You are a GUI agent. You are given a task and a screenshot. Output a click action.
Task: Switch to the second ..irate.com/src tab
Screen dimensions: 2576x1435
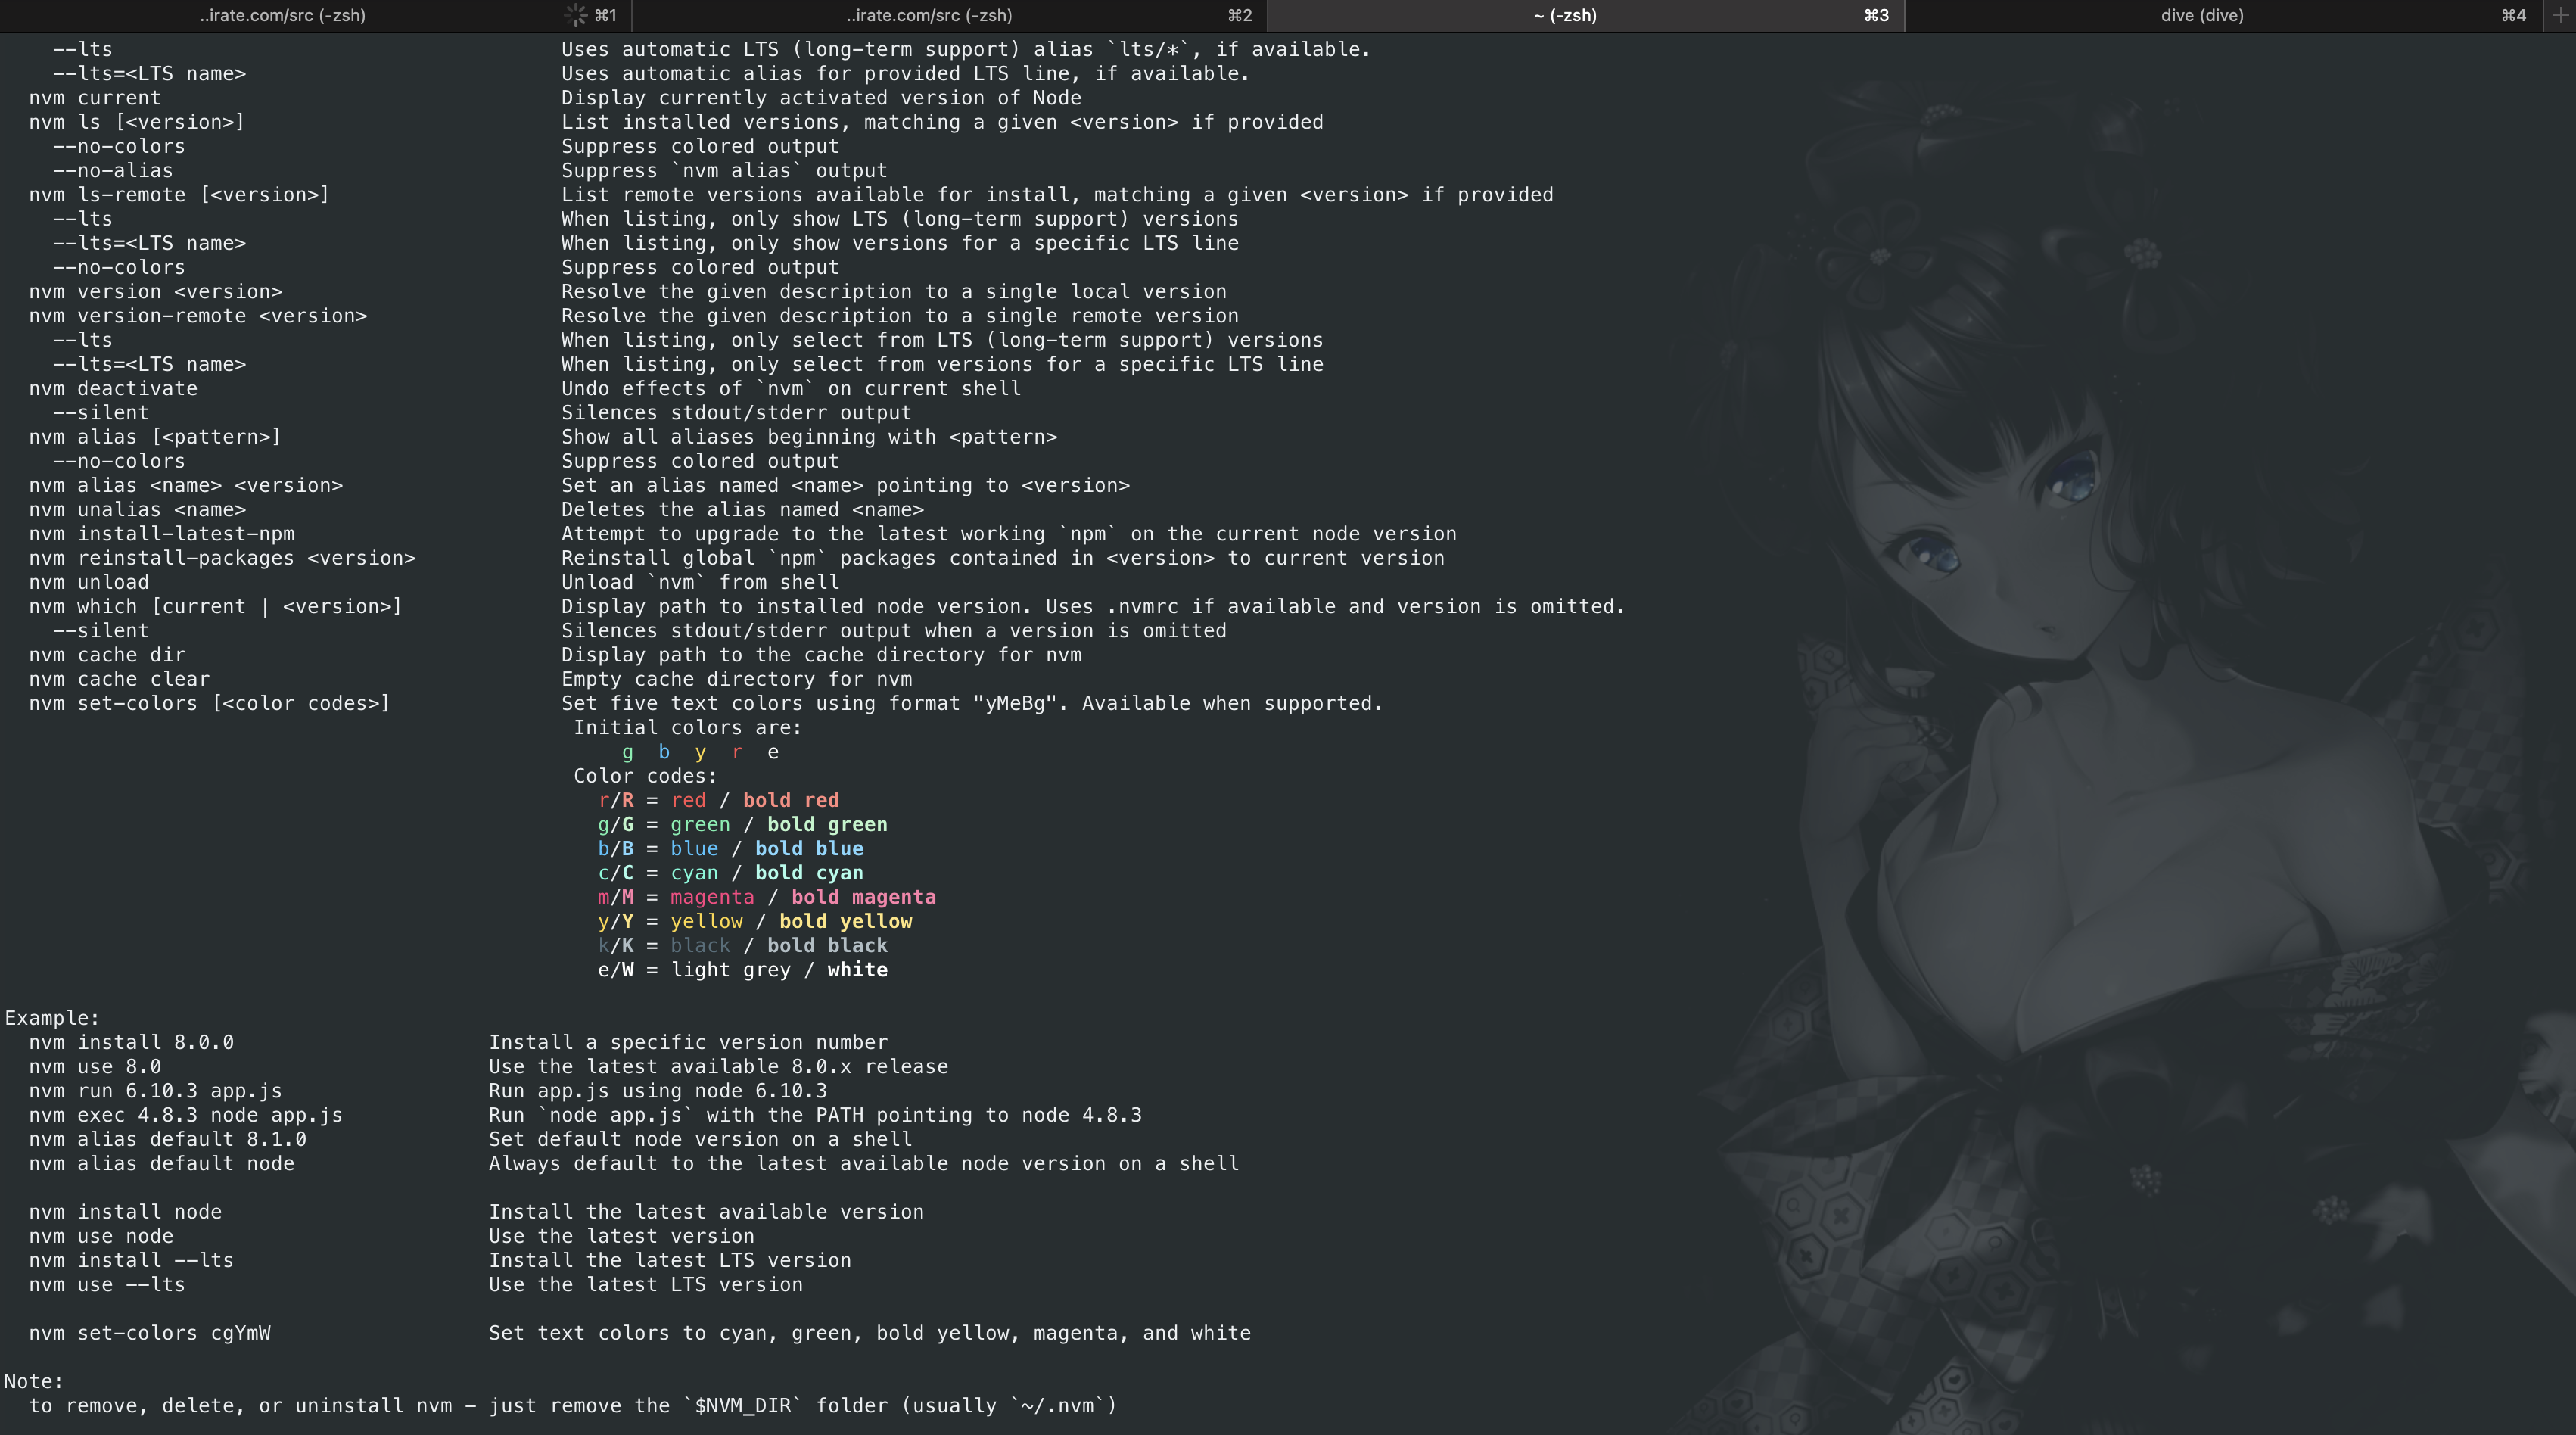click(929, 15)
